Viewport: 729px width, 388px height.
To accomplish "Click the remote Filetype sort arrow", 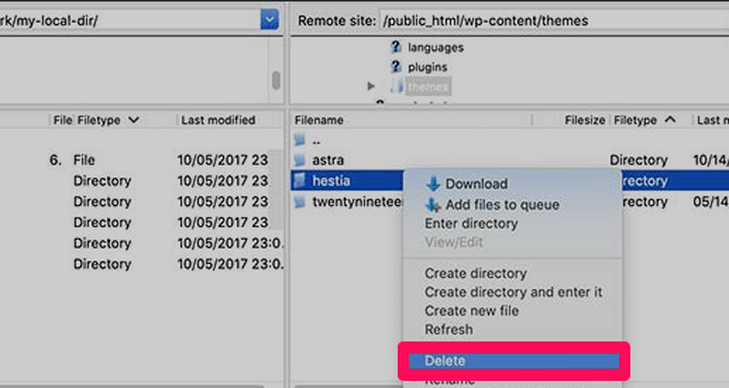I will click(670, 120).
